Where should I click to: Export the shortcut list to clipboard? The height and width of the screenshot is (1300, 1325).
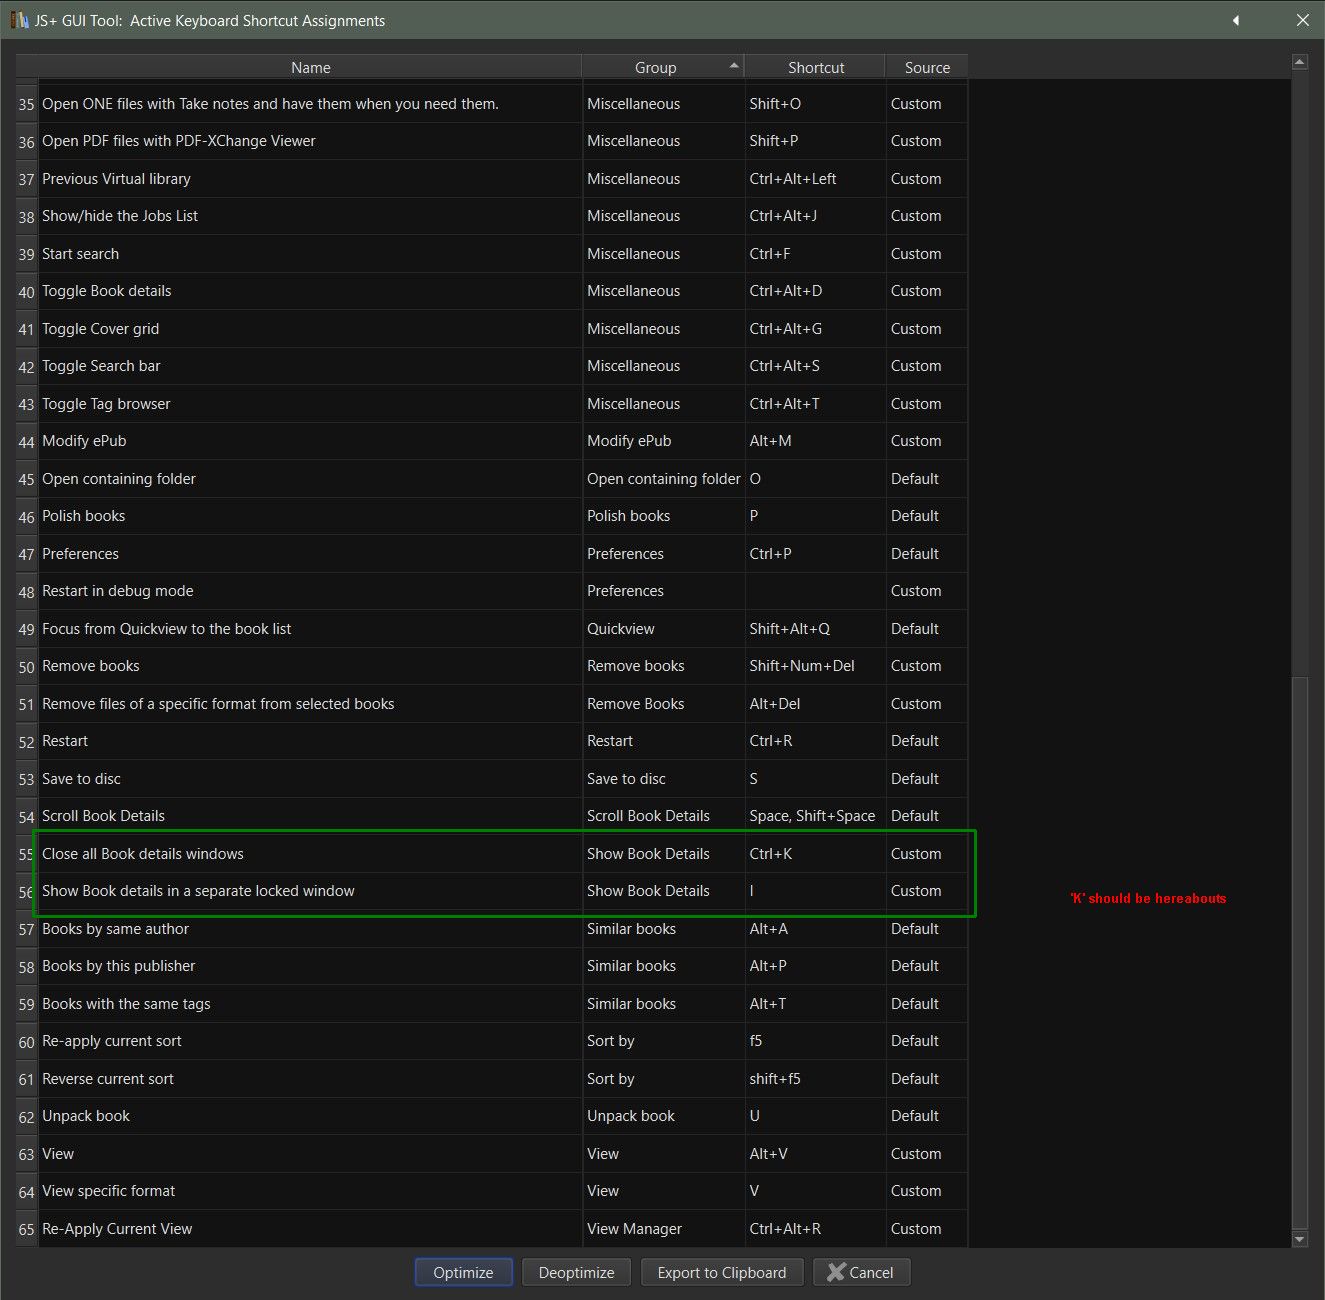pyautogui.click(x=721, y=1272)
